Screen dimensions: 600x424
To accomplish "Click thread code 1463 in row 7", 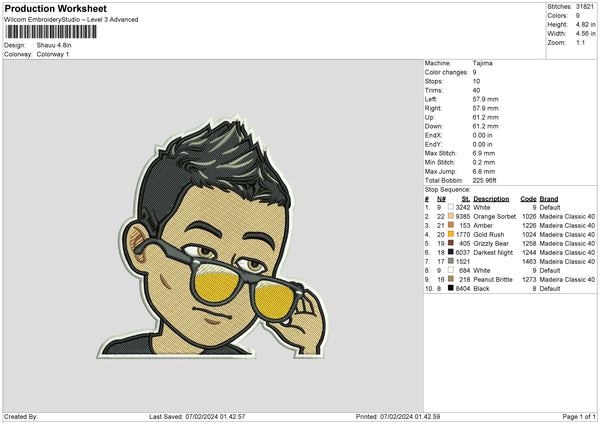I will coord(529,261).
